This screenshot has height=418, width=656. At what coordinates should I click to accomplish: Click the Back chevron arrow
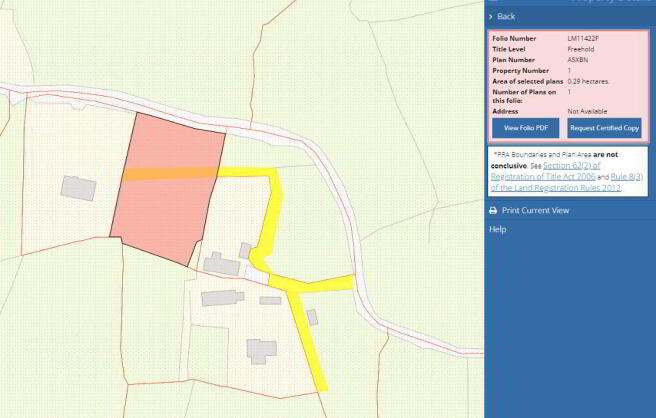tap(491, 17)
